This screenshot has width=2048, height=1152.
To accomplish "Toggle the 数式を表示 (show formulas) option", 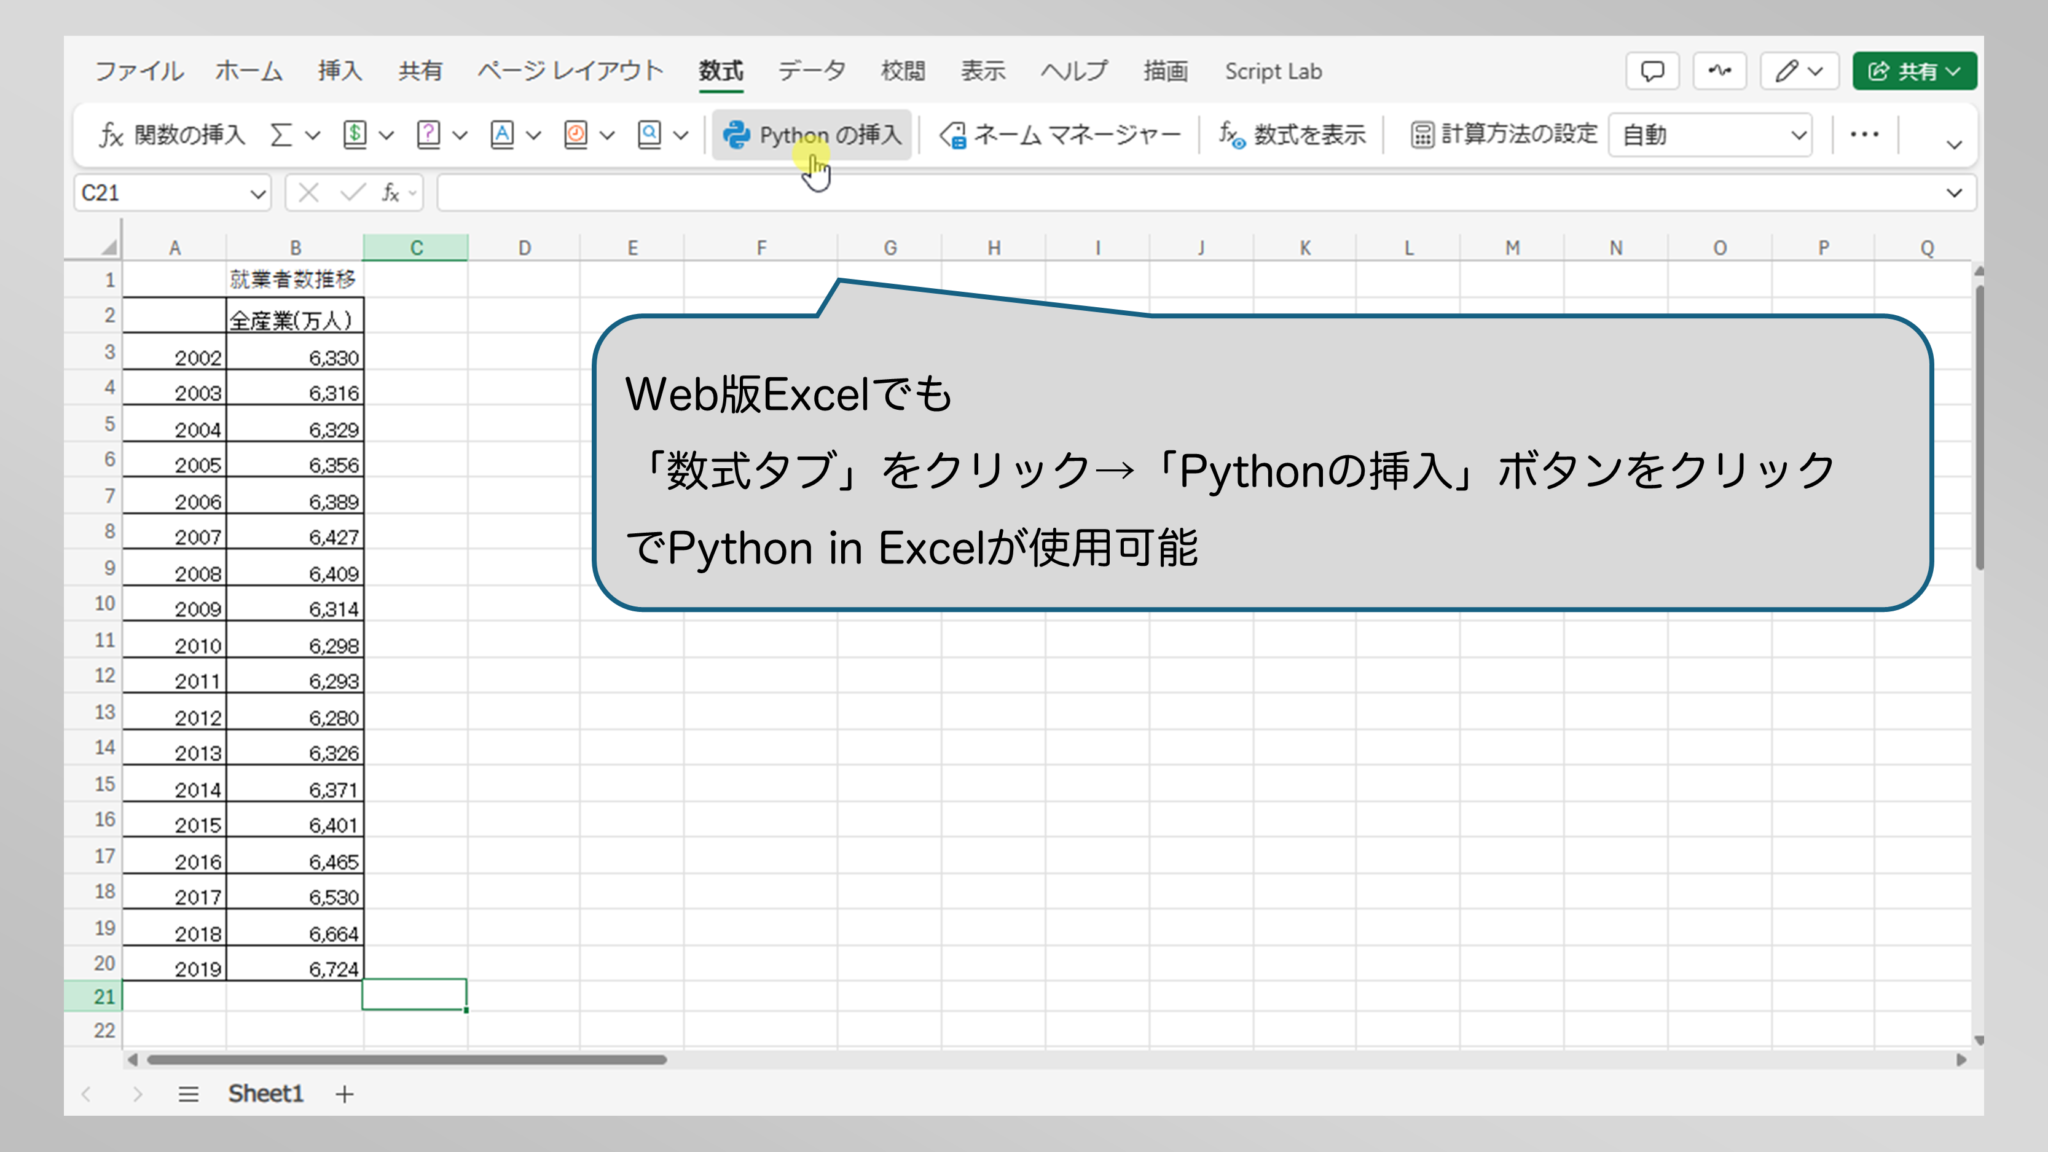I will click(x=1293, y=135).
